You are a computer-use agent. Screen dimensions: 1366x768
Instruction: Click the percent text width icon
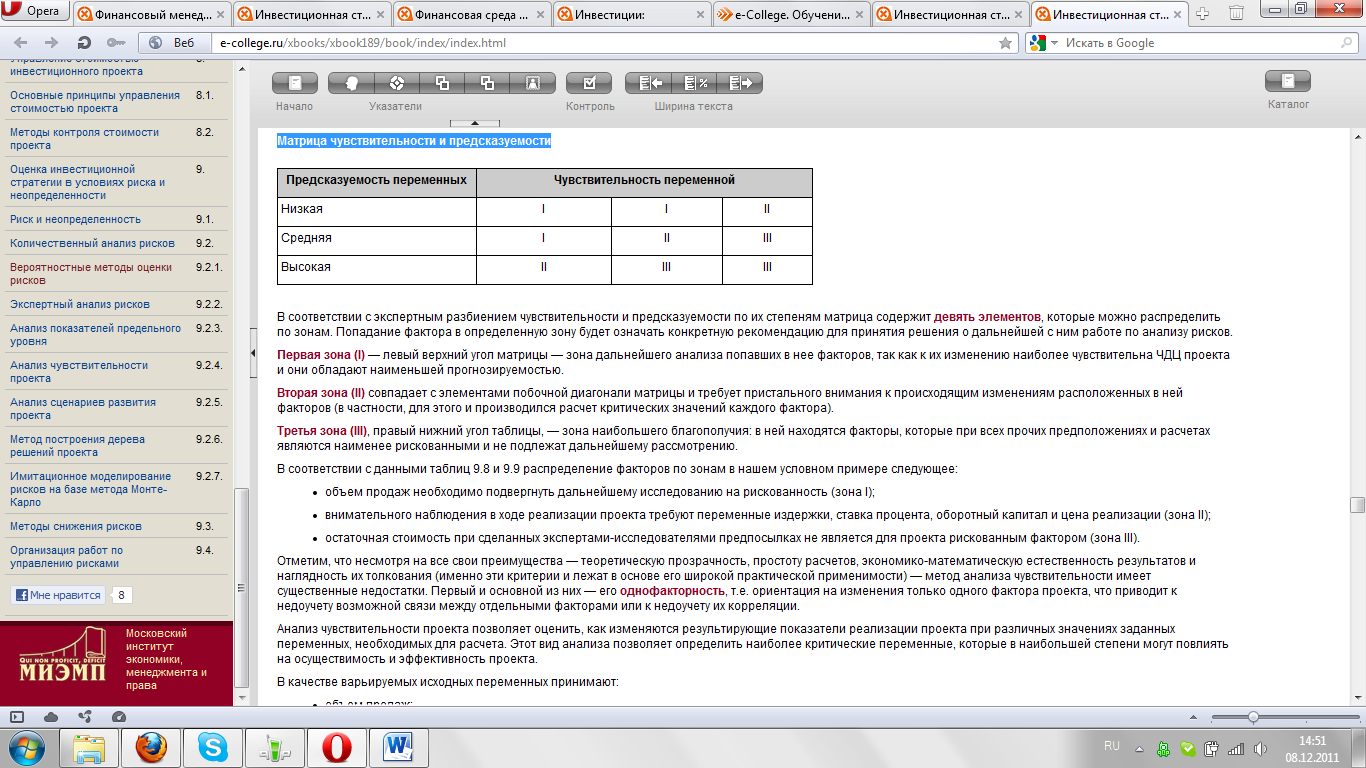pyautogui.click(x=693, y=83)
